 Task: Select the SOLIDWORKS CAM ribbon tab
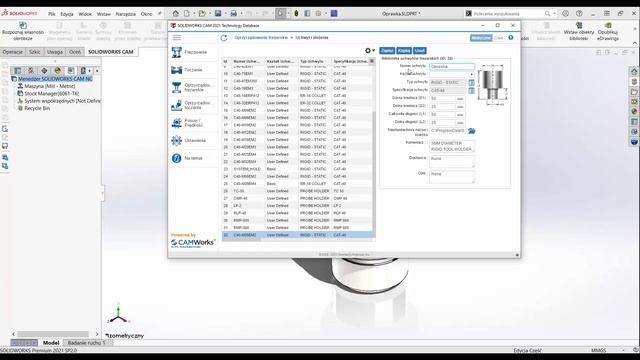click(111, 52)
